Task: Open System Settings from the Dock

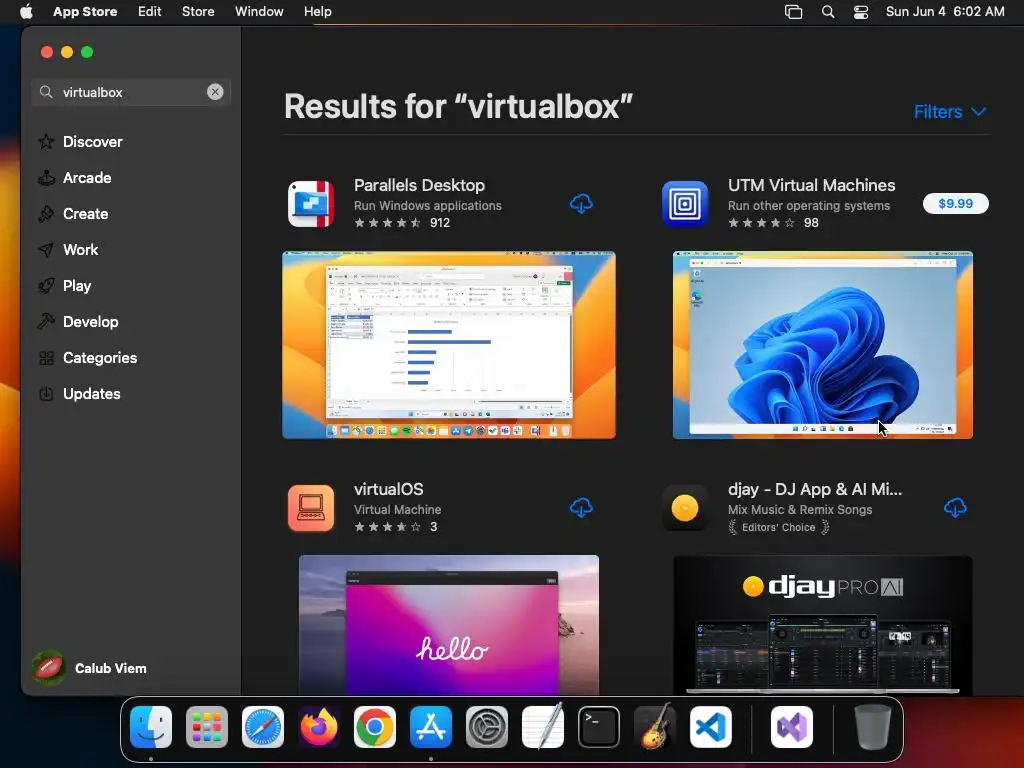Action: pos(487,727)
